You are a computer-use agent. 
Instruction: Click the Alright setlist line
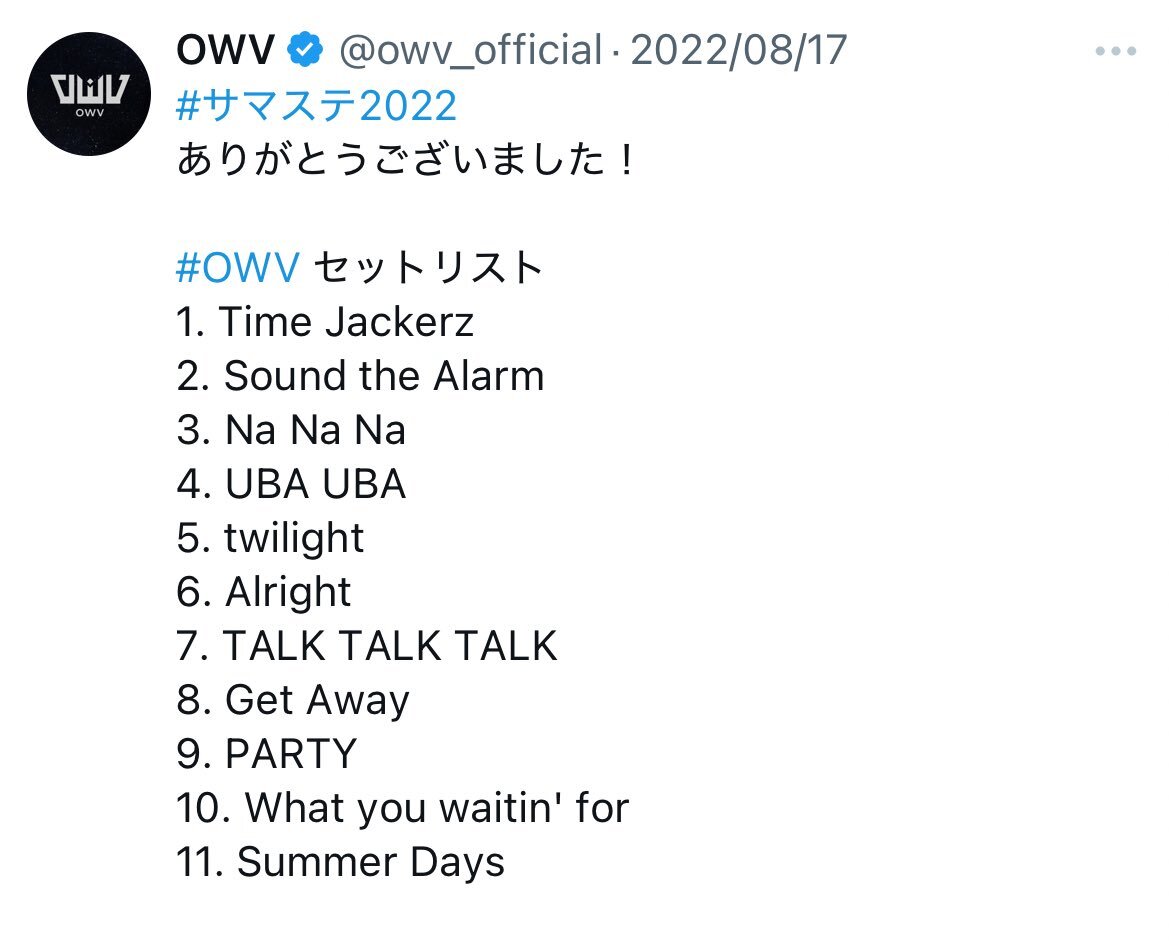[x=263, y=592]
